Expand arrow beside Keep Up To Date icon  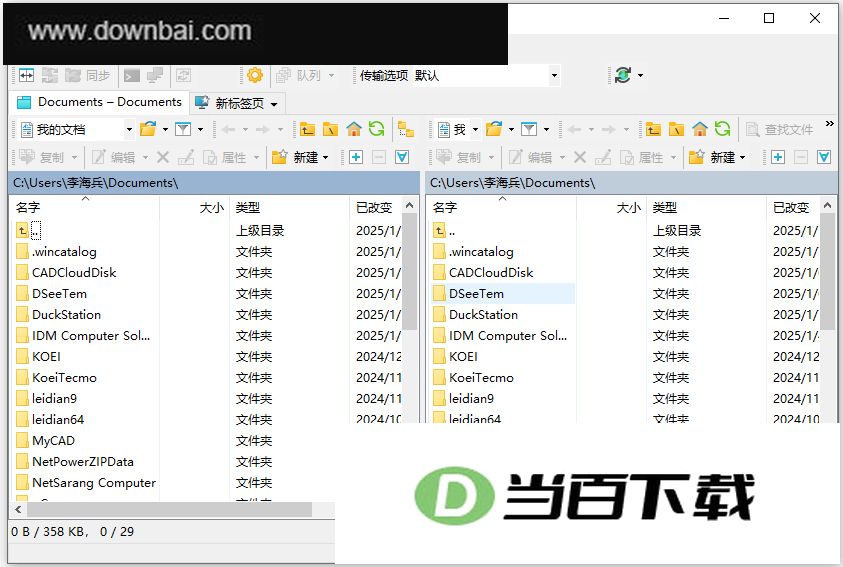point(640,76)
